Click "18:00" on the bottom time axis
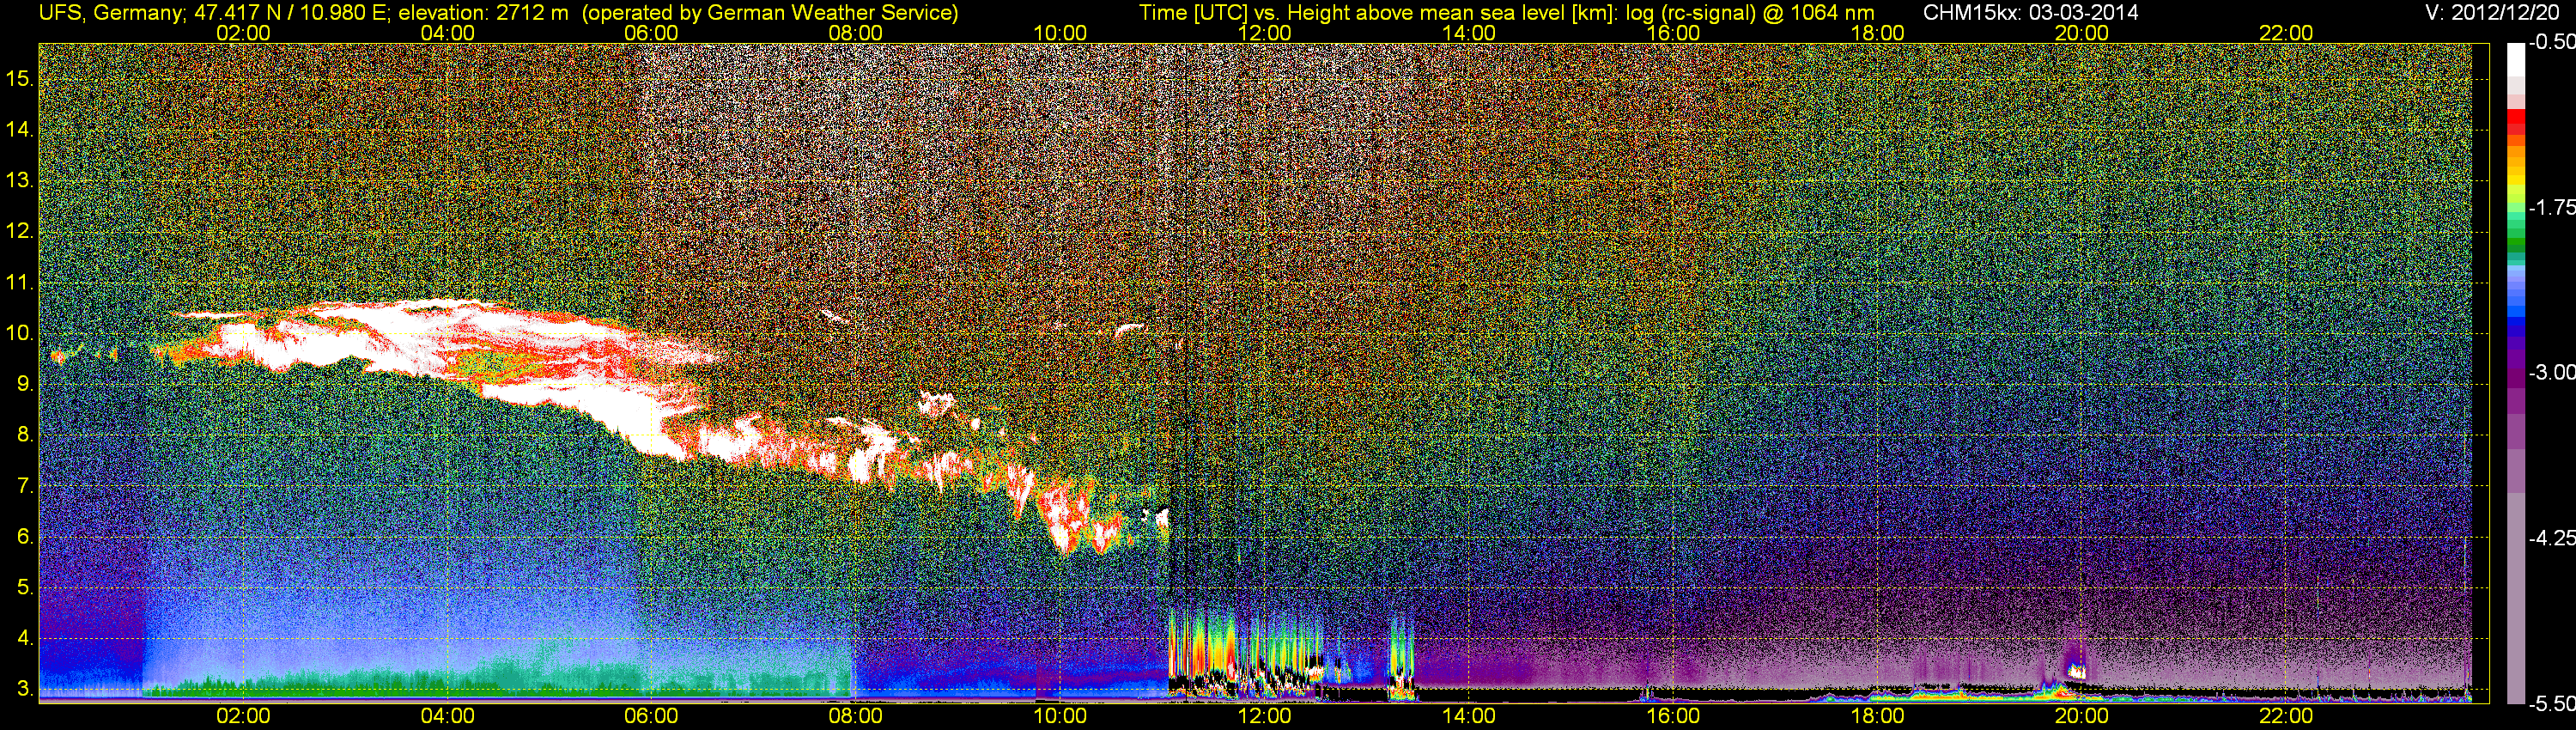The height and width of the screenshot is (730, 2576). click(1878, 716)
